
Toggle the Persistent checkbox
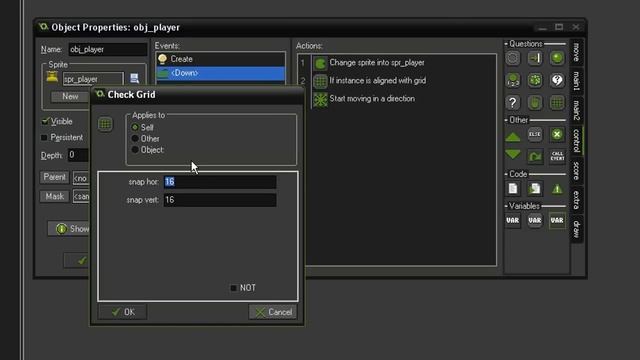[x=44, y=138]
